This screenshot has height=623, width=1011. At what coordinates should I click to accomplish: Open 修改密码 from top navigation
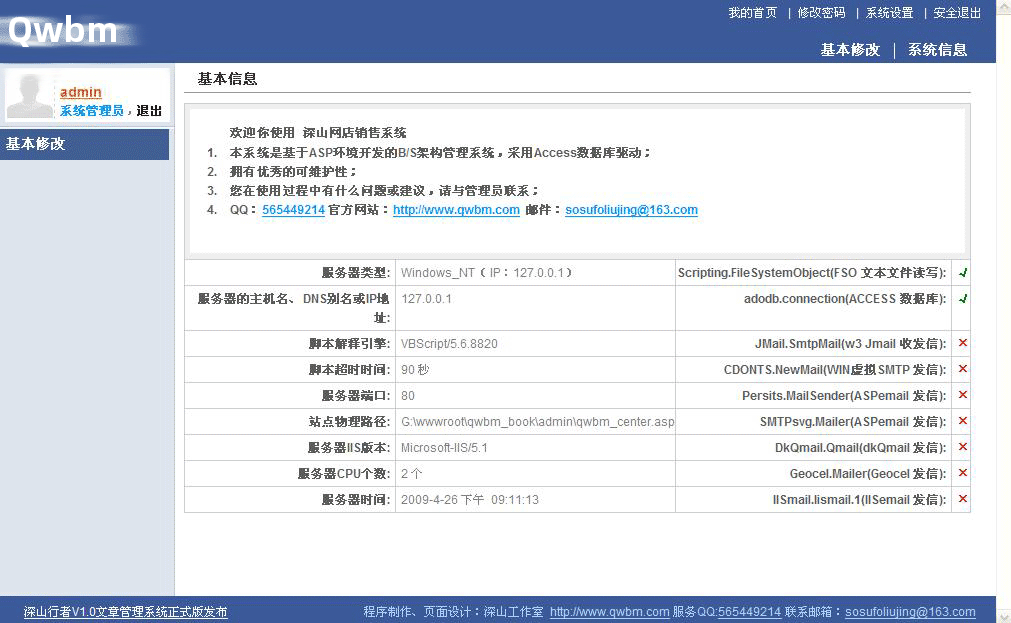[821, 13]
